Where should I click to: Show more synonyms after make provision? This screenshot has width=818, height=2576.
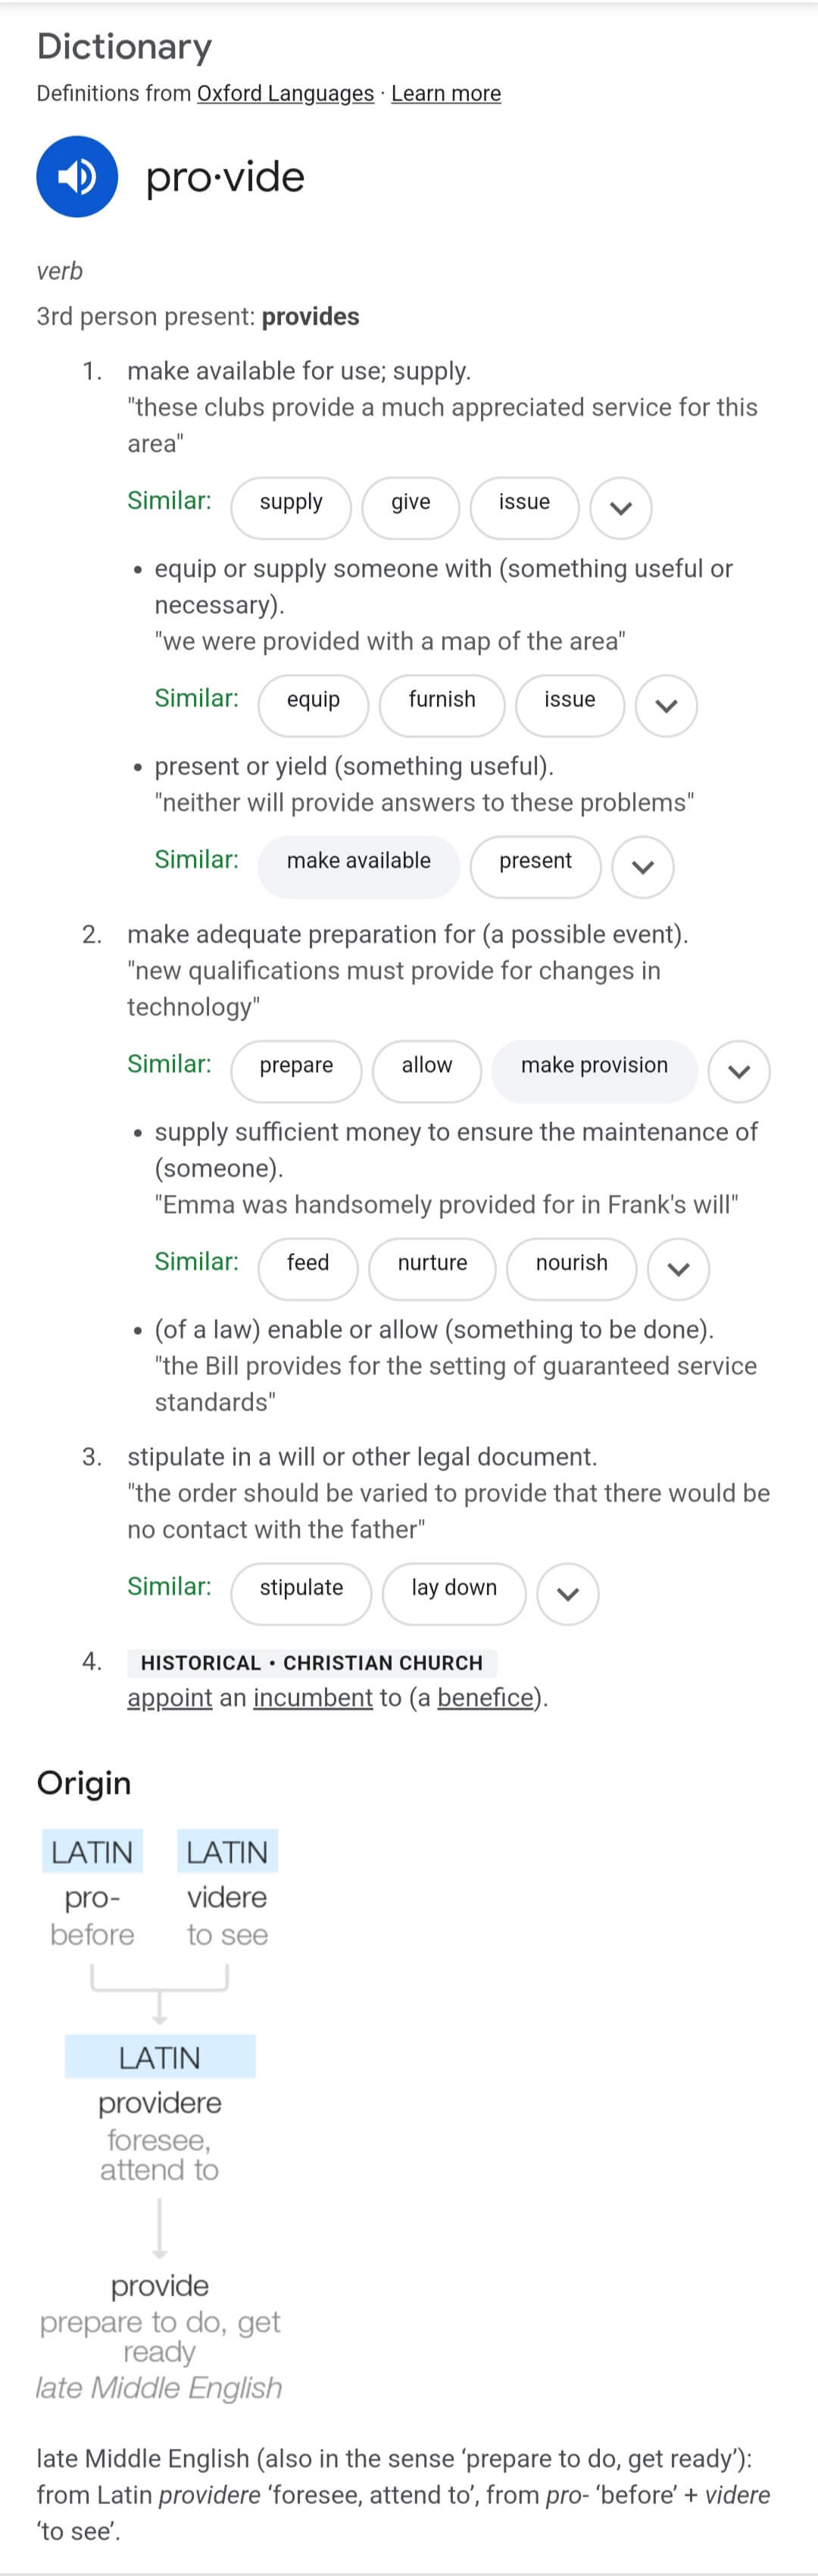point(739,1072)
